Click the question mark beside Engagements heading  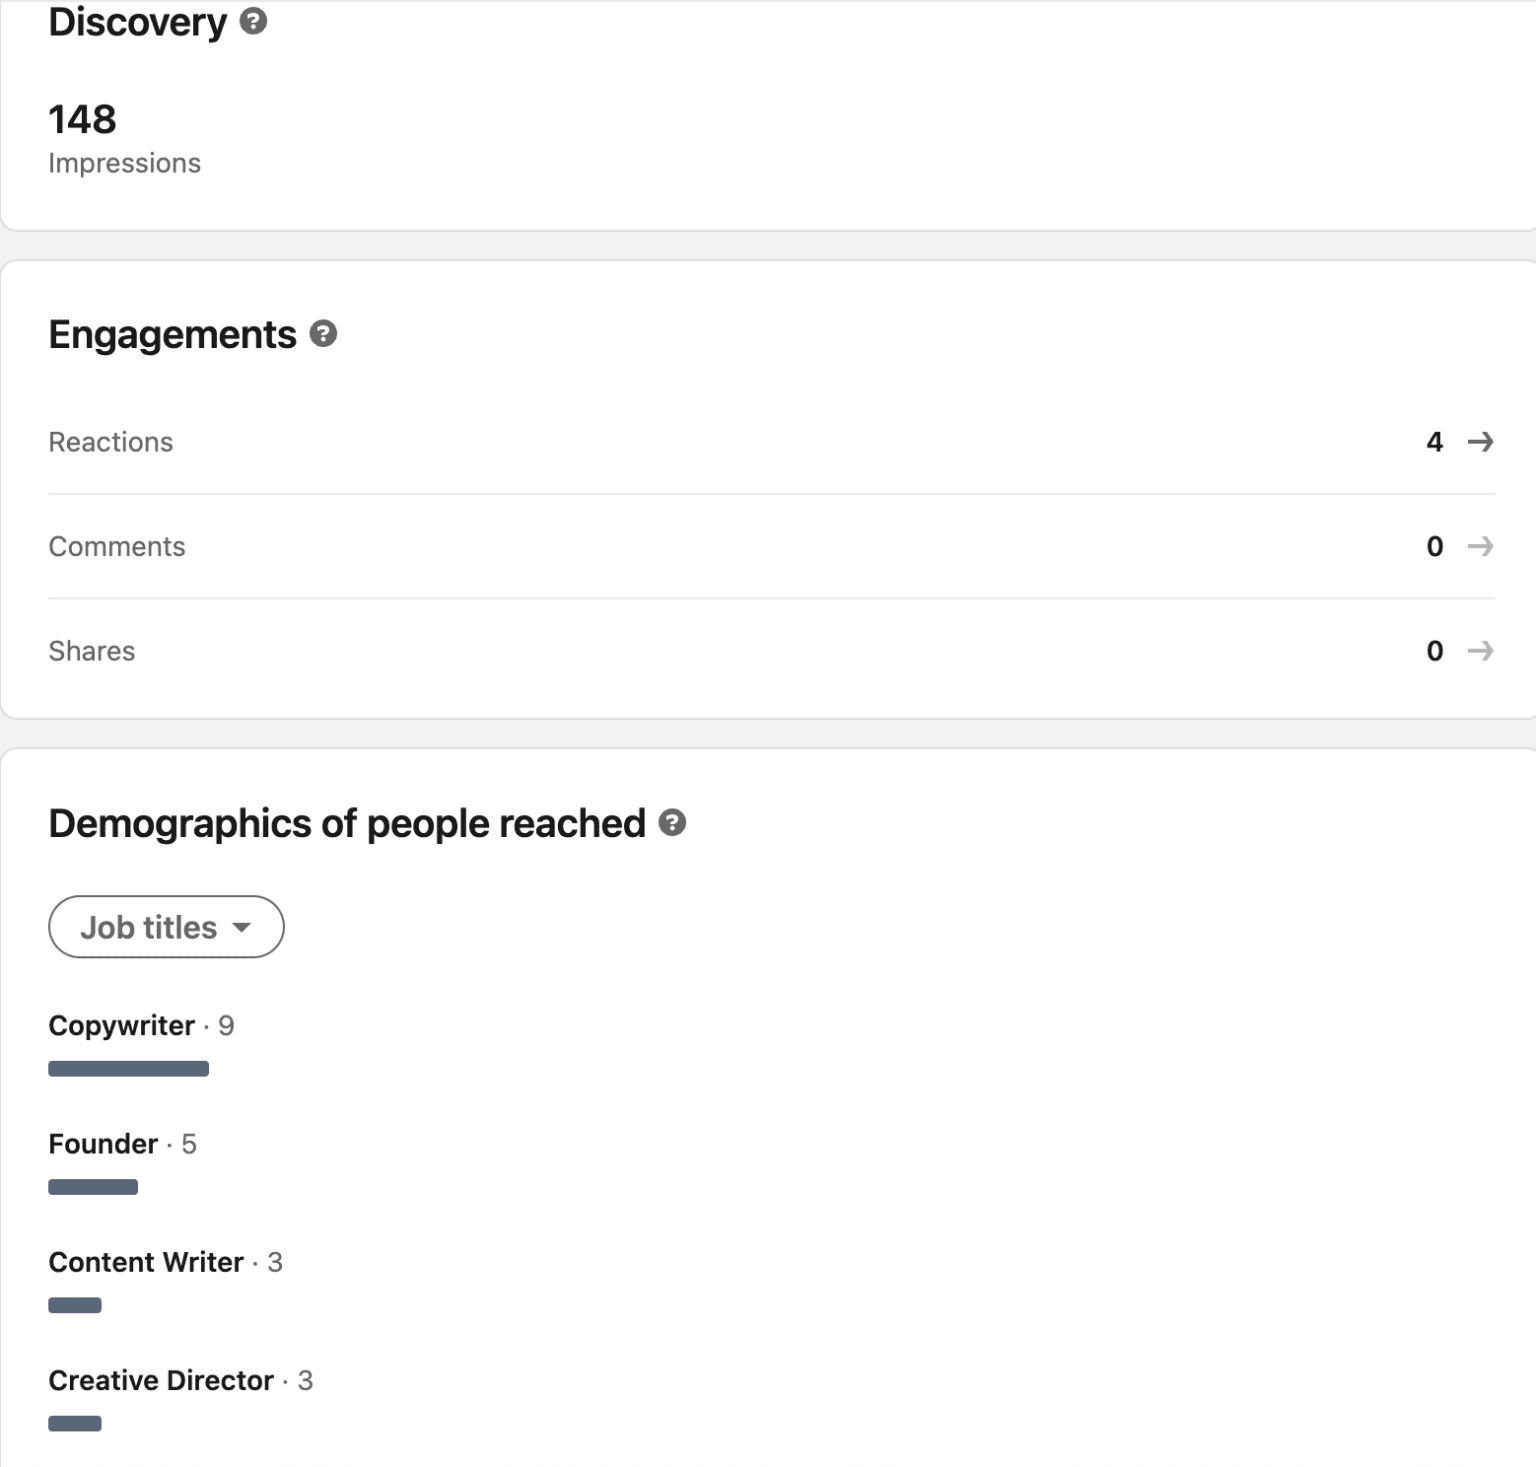tap(323, 335)
